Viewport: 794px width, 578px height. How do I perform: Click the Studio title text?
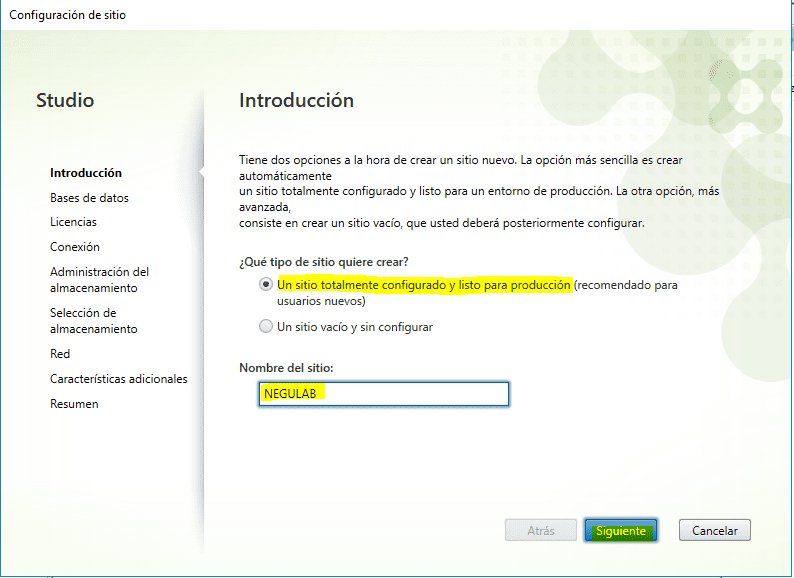pos(65,100)
